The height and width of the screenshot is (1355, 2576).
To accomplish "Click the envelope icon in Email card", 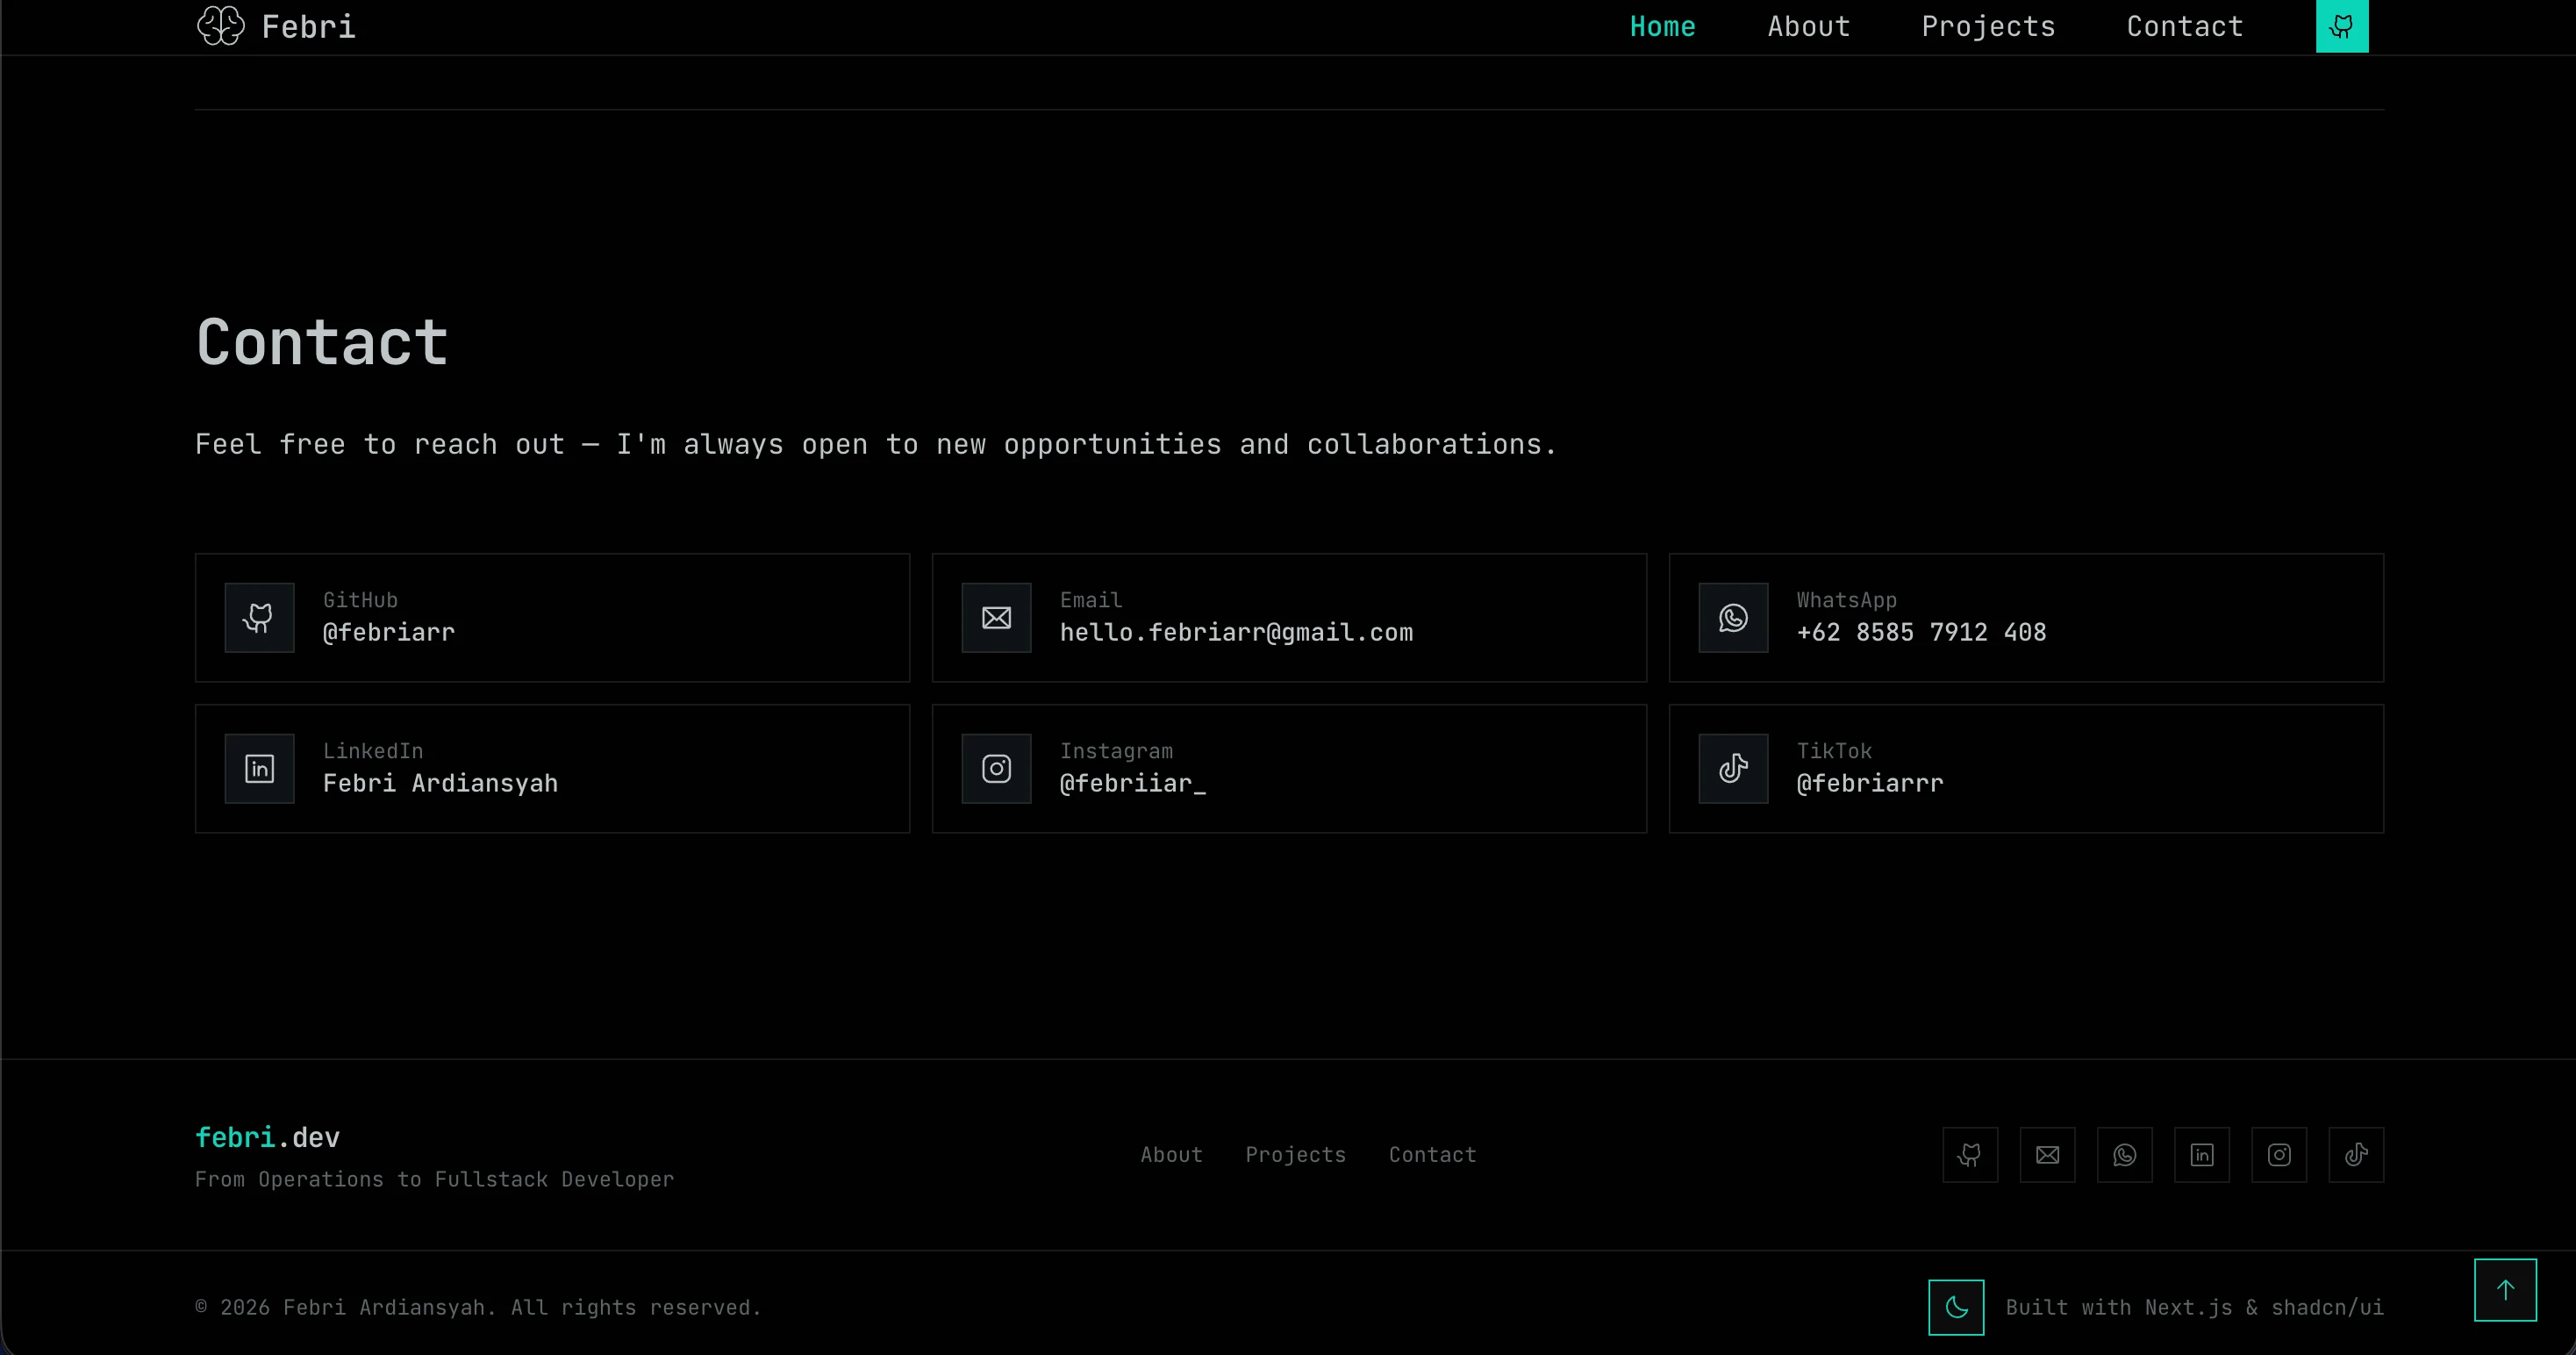I will point(996,618).
